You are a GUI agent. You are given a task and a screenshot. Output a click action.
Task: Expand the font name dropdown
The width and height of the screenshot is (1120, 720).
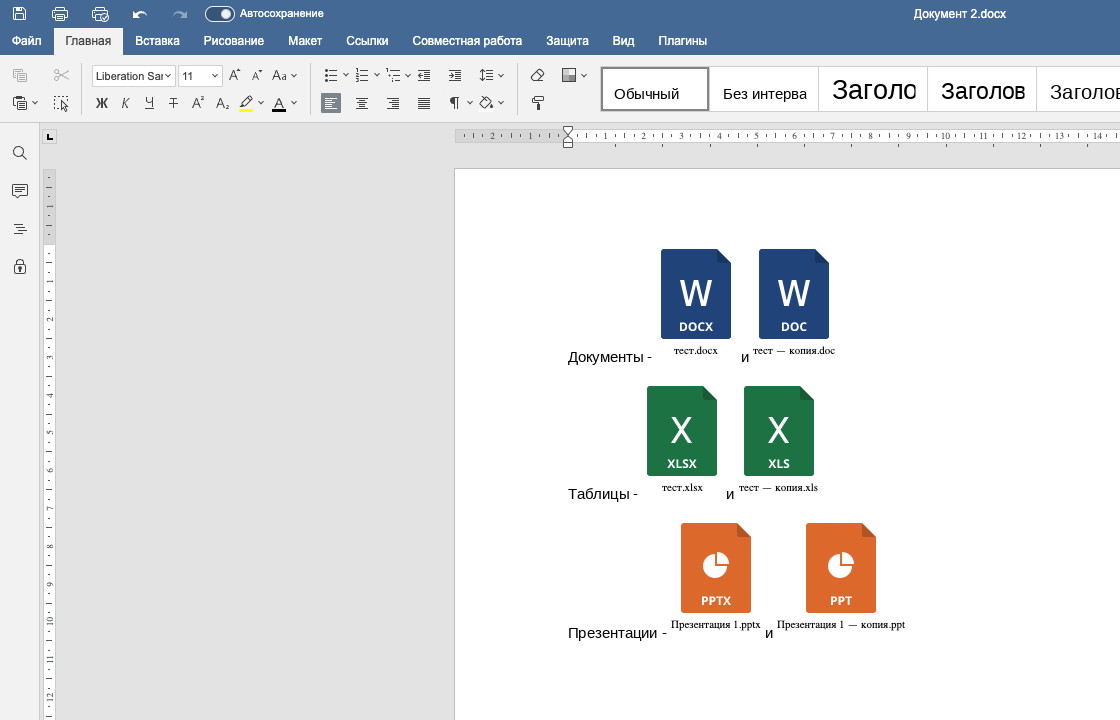click(169, 76)
